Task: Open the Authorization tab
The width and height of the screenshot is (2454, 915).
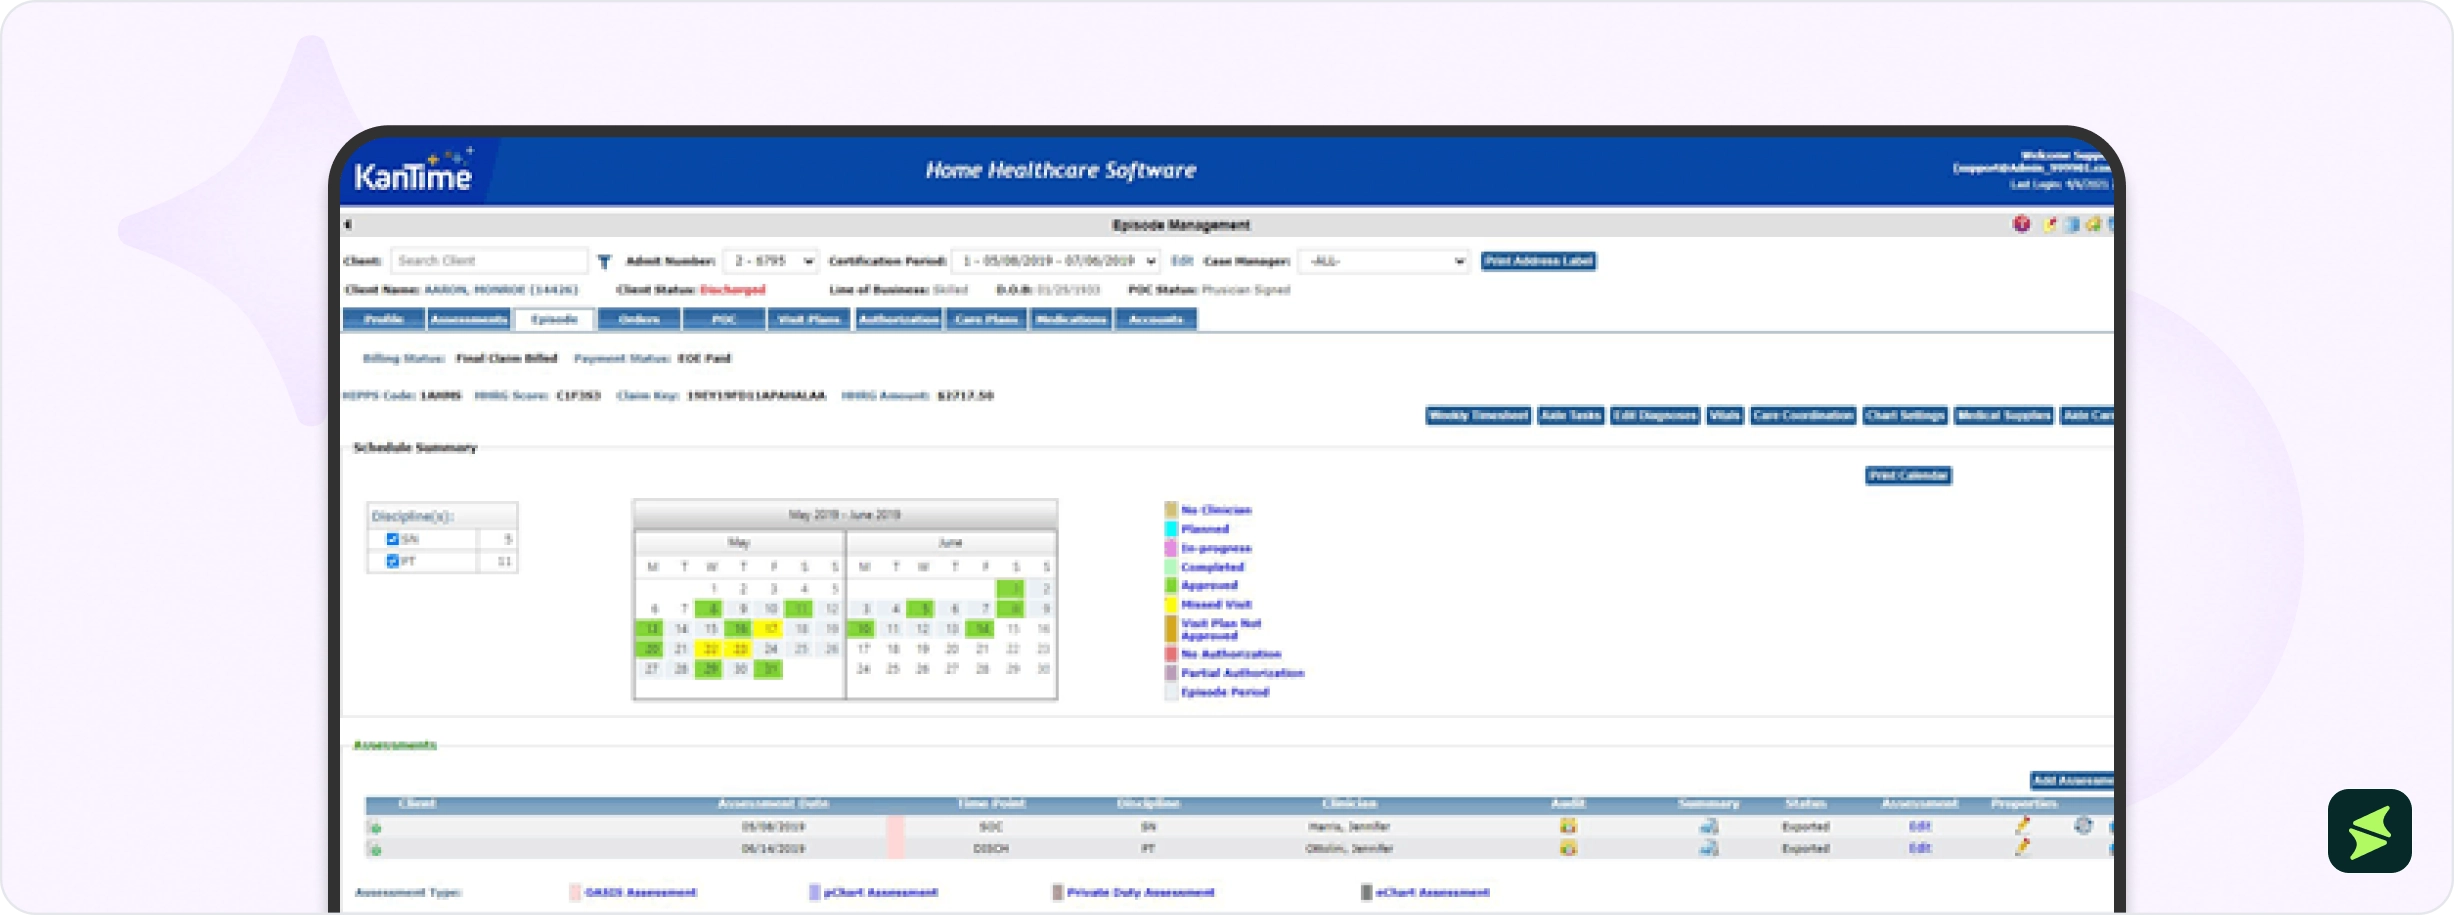Action: [x=898, y=319]
